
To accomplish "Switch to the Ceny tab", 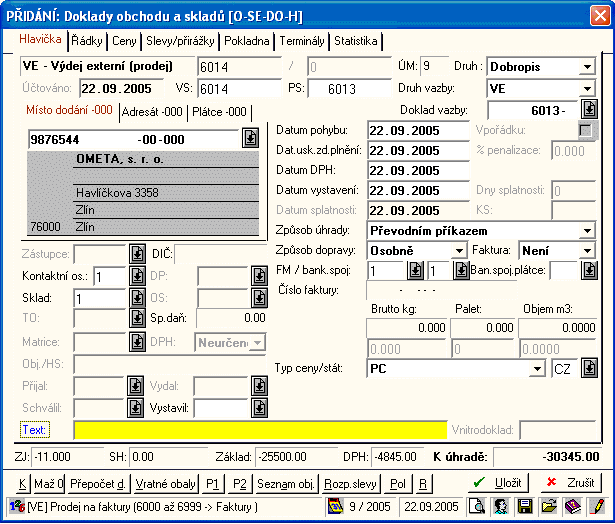I will click(124, 41).
